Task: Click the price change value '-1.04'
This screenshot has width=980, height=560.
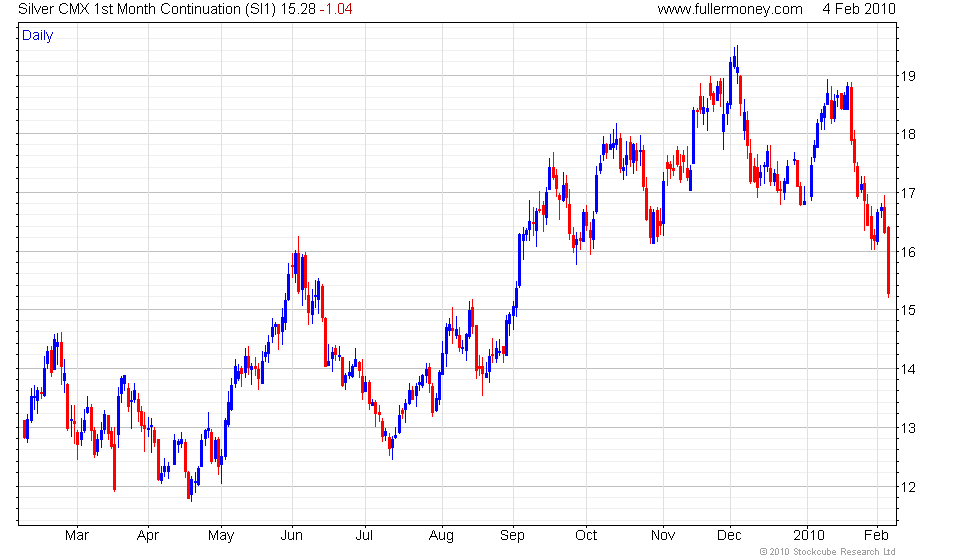Action: 336,9
